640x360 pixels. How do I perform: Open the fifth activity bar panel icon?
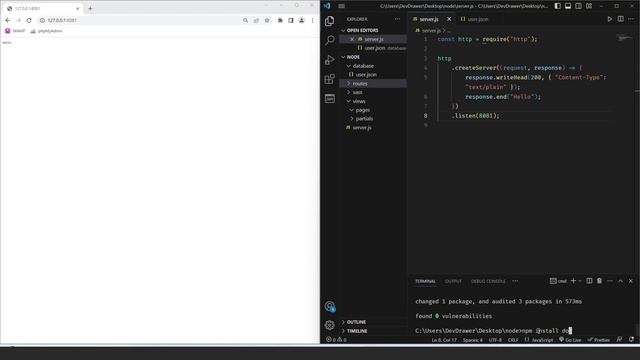pos(329,98)
